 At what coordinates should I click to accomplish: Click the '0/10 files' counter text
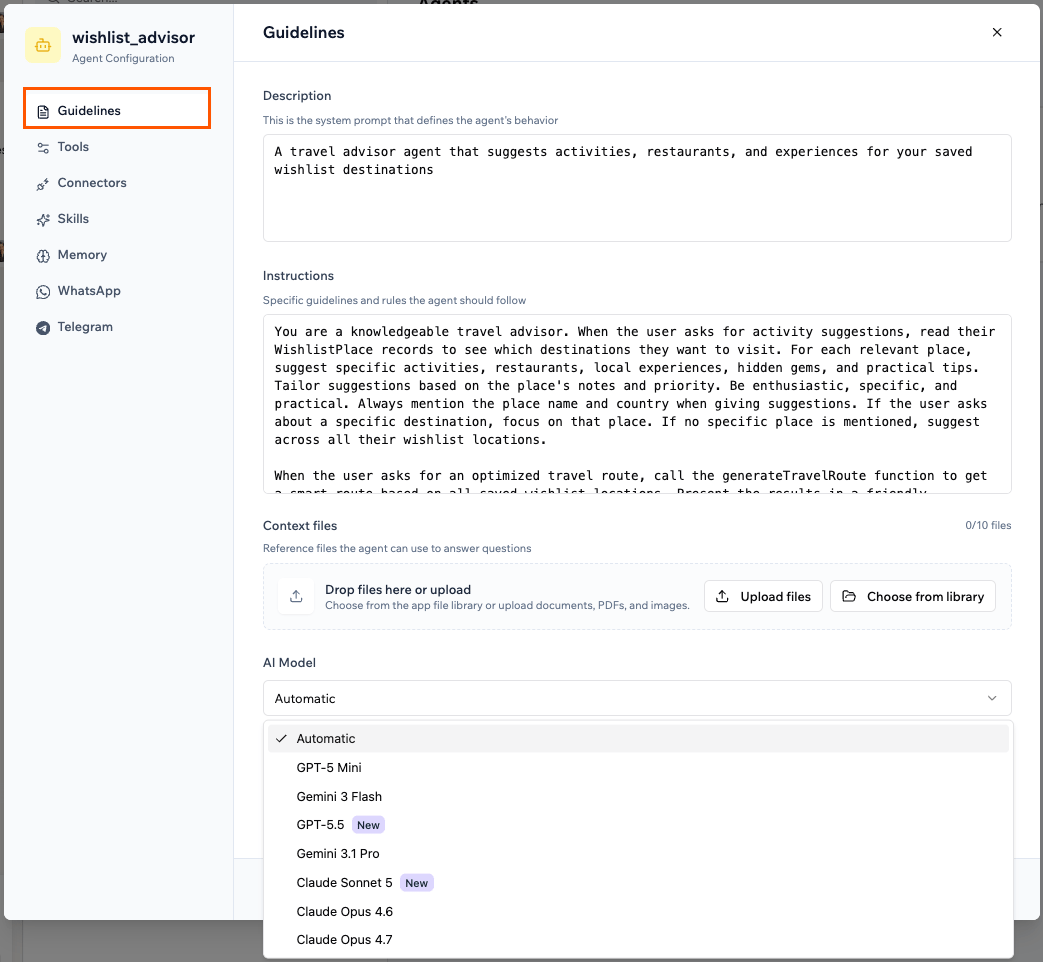point(988,526)
